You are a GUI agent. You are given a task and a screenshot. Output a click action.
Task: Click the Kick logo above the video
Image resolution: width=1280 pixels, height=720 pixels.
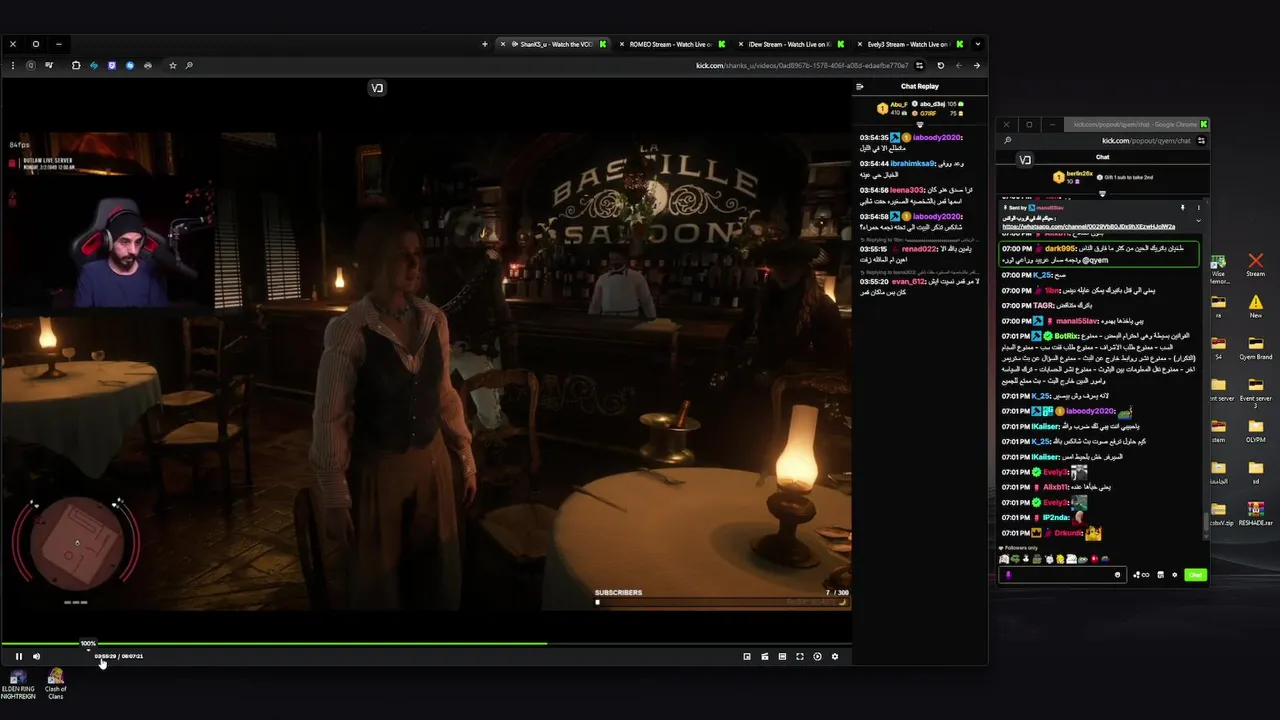pyautogui.click(x=377, y=88)
